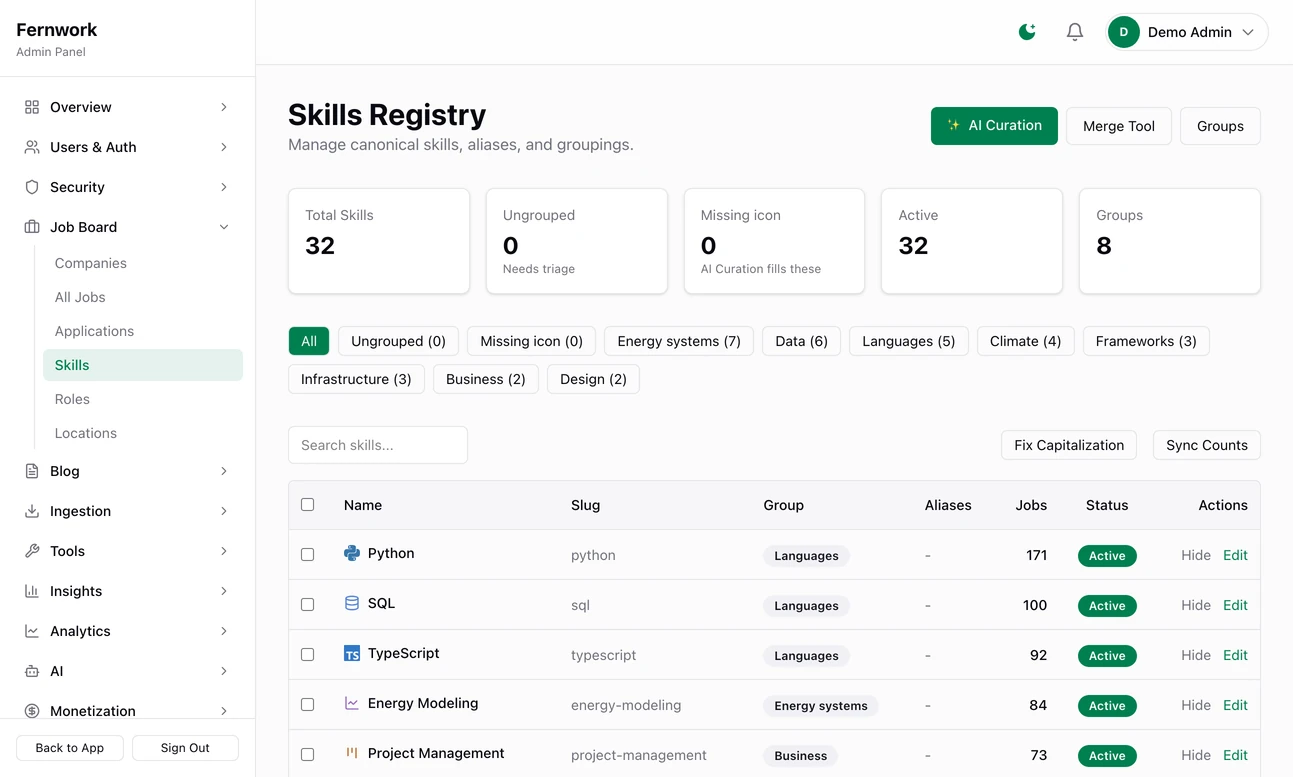Click AI robot icon in sidebar
The width and height of the screenshot is (1293, 777).
click(x=32, y=671)
